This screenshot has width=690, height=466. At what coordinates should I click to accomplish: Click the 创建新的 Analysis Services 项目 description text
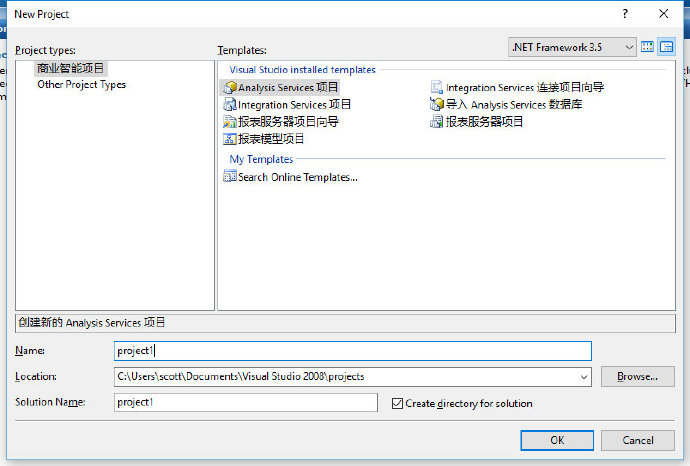[92, 323]
